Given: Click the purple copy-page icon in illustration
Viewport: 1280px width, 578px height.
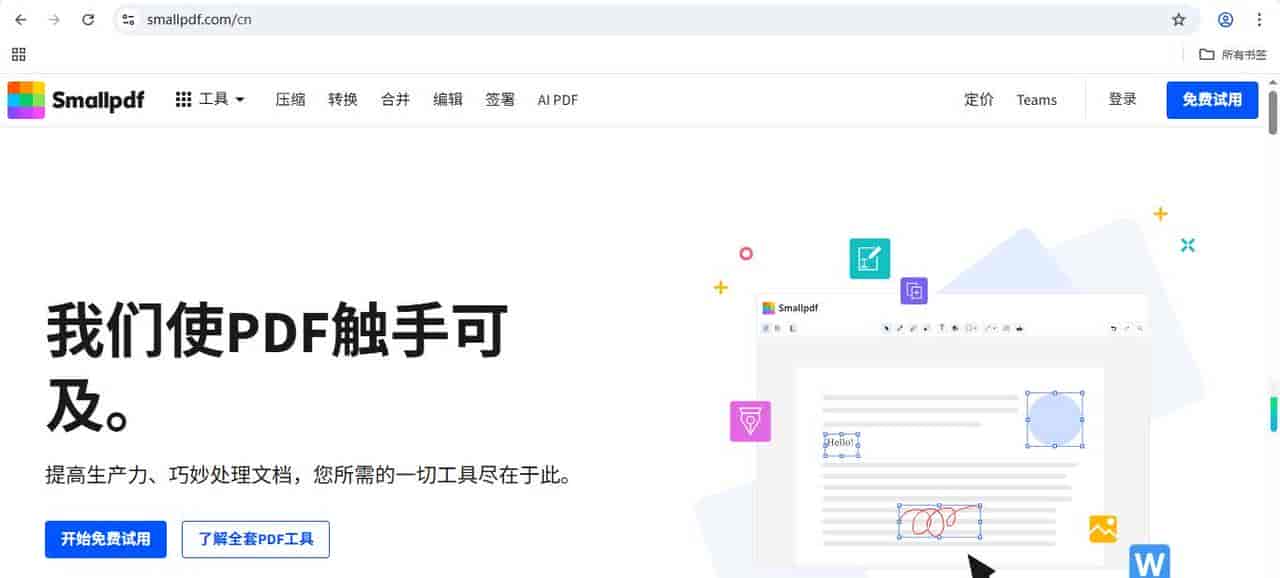Looking at the screenshot, I should click(x=914, y=291).
